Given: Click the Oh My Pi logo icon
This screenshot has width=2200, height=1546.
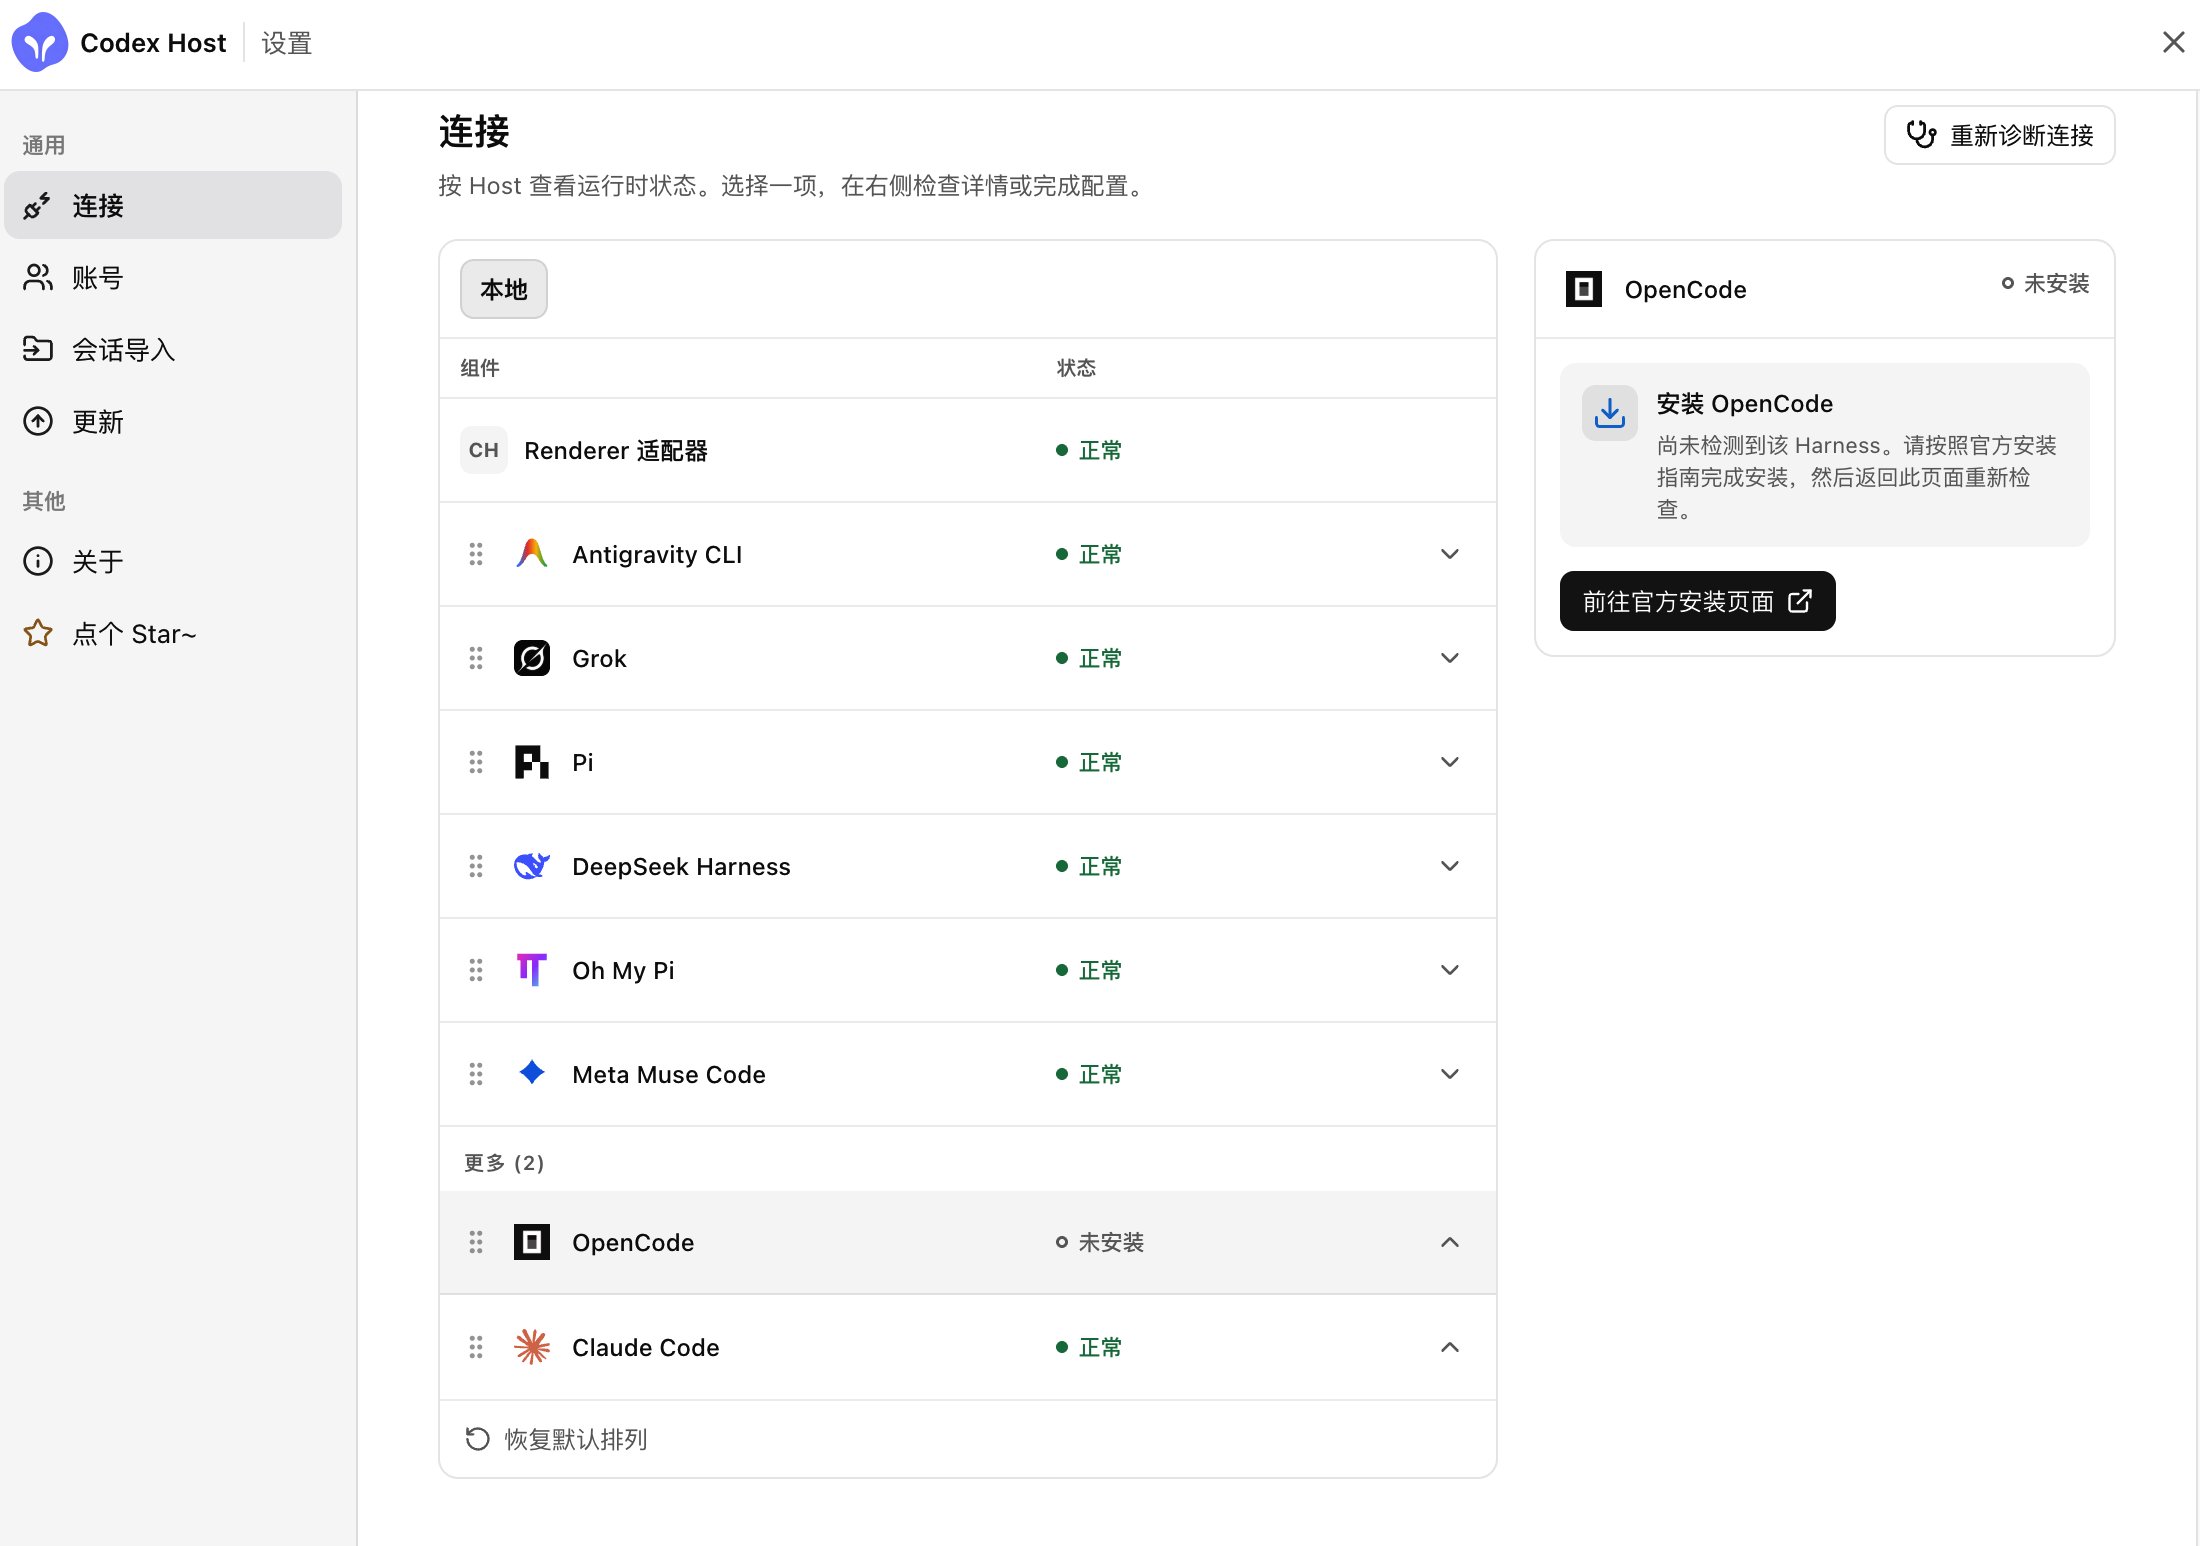Looking at the screenshot, I should click(x=532, y=970).
